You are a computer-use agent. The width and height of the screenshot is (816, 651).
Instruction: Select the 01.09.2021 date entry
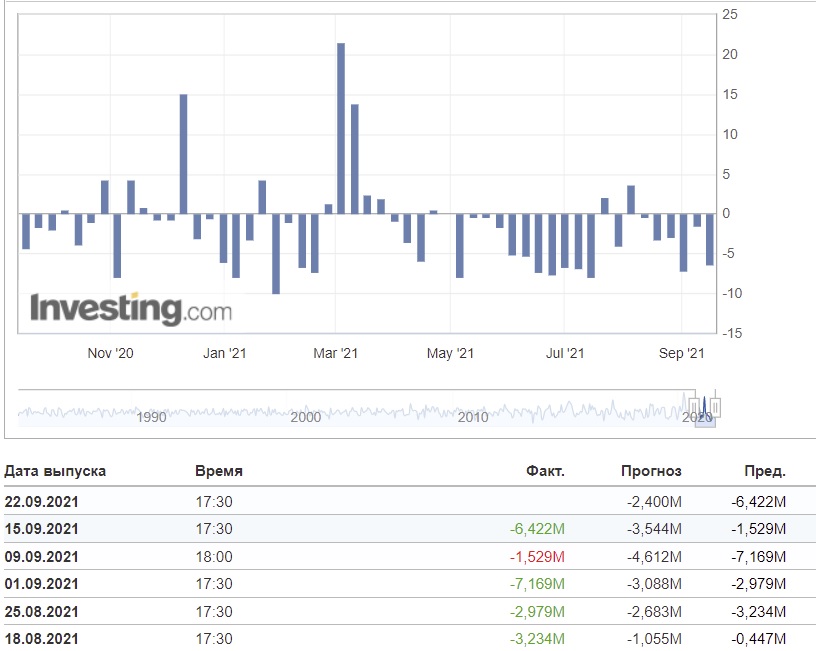pos(42,584)
